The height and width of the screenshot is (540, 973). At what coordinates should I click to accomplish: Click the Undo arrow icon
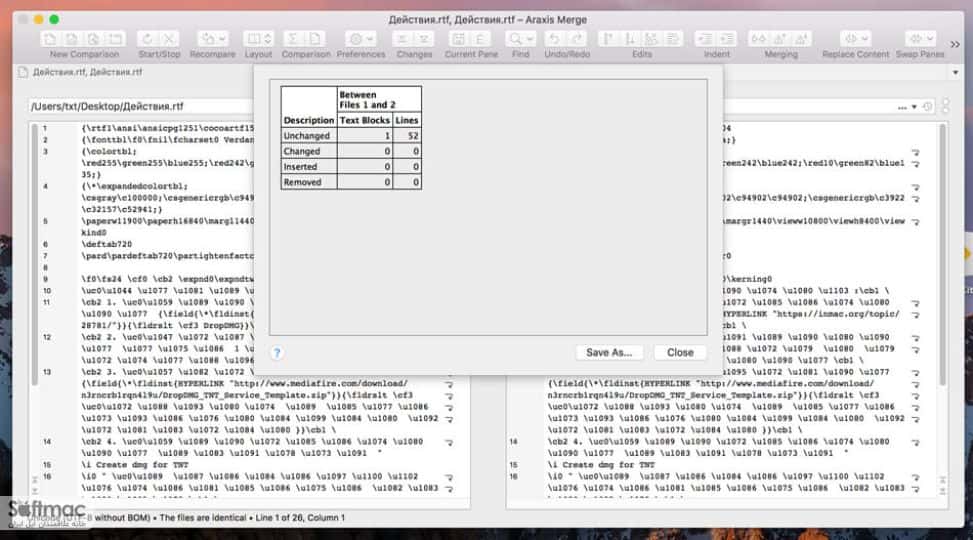[x=554, y=39]
